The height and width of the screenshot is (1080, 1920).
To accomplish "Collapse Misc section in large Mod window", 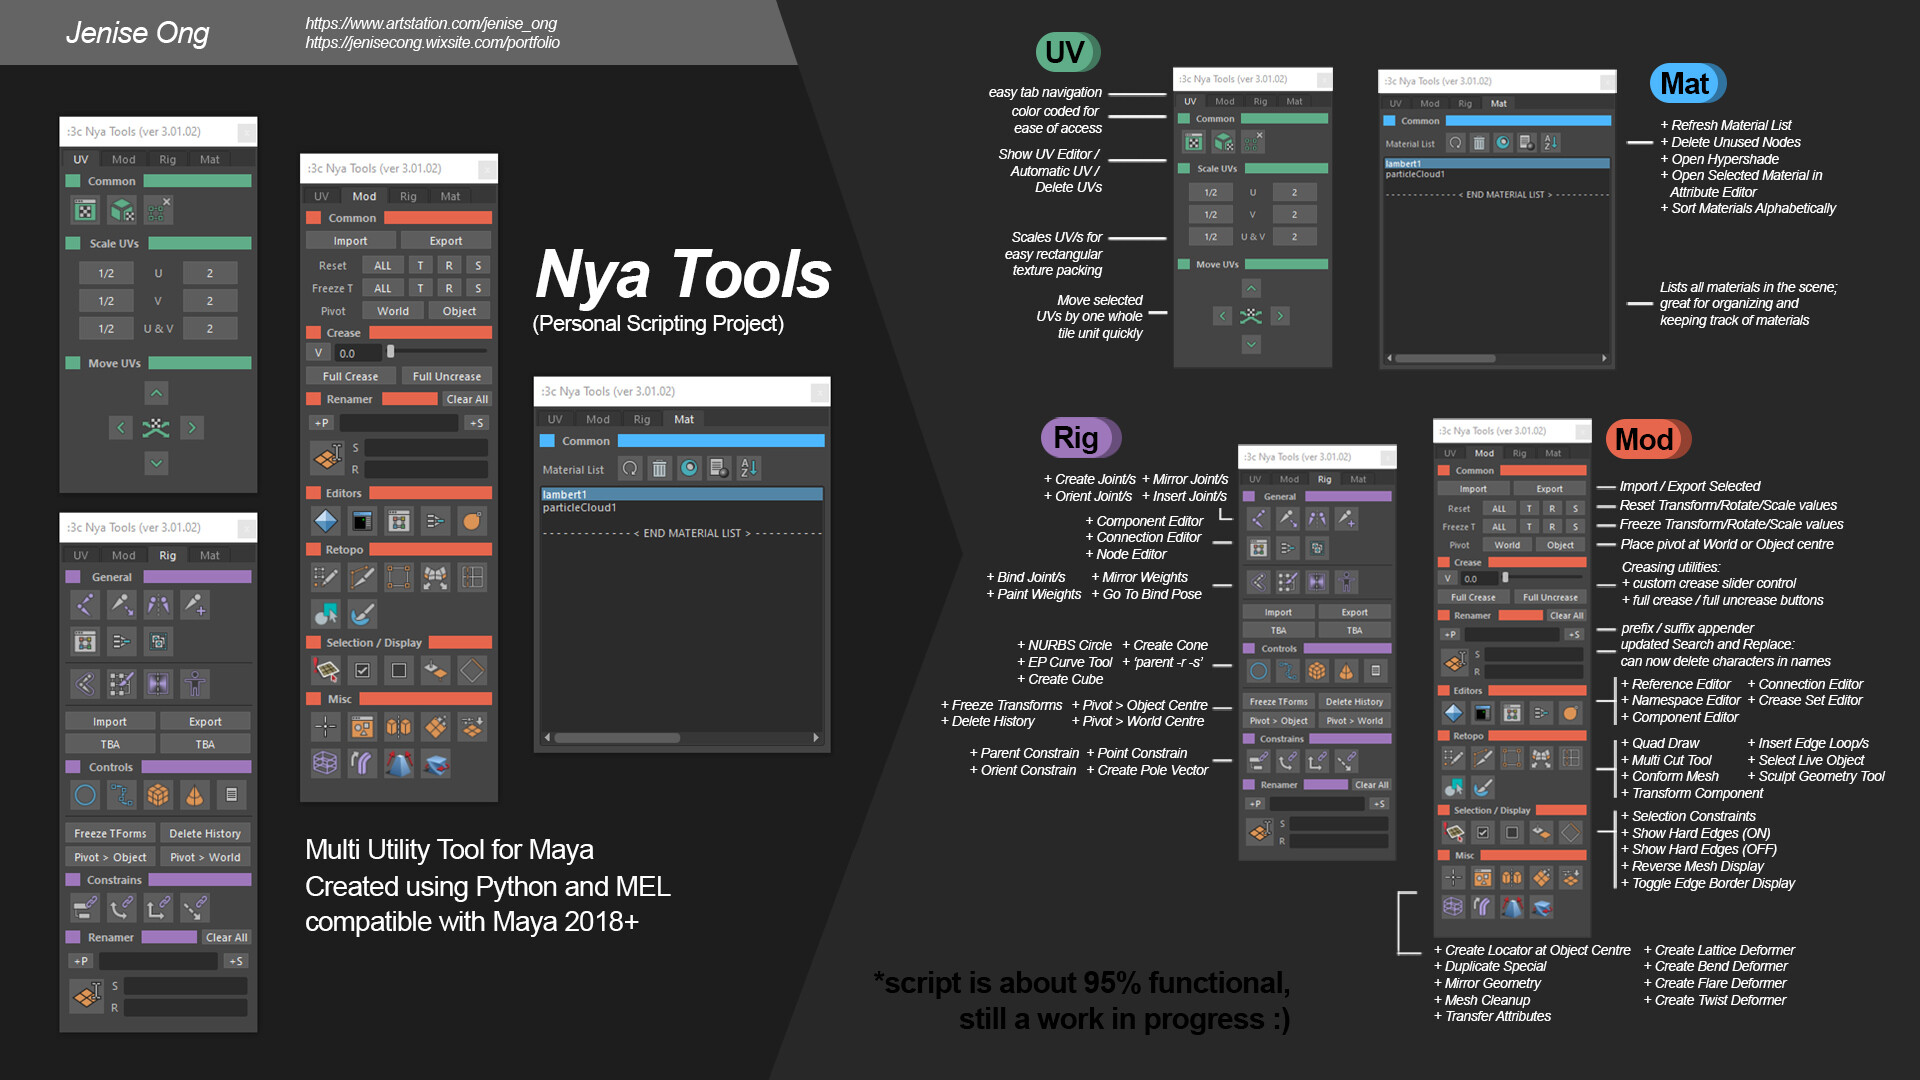I will (x=313, y=699).
